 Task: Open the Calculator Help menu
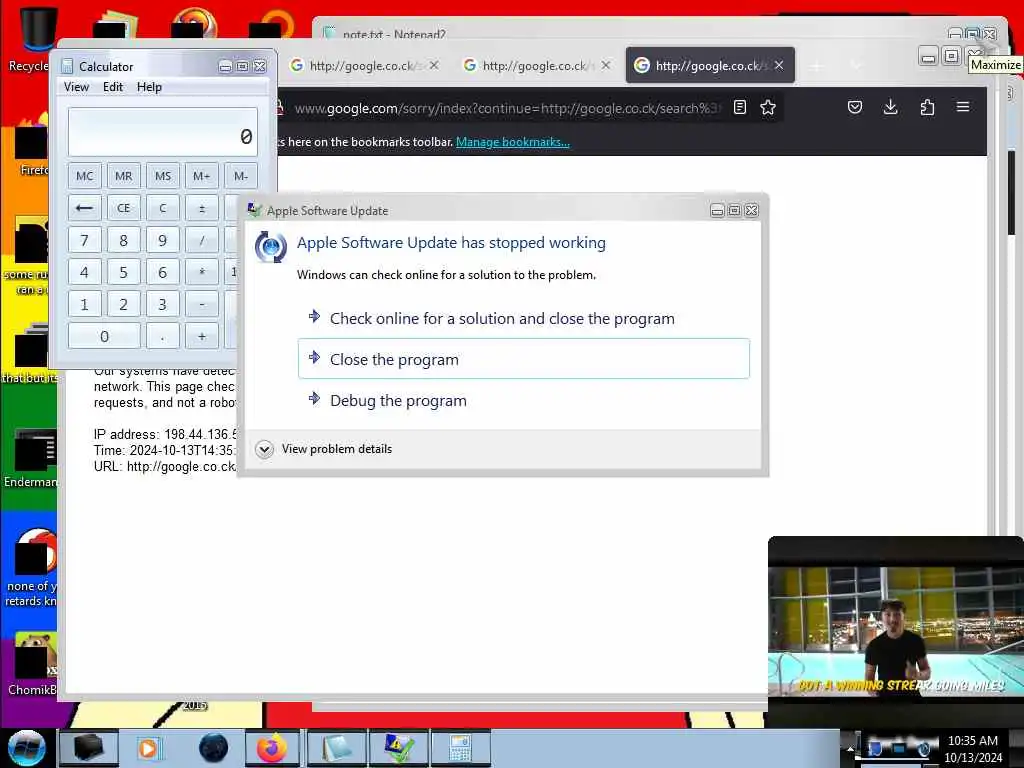point(149,87)
